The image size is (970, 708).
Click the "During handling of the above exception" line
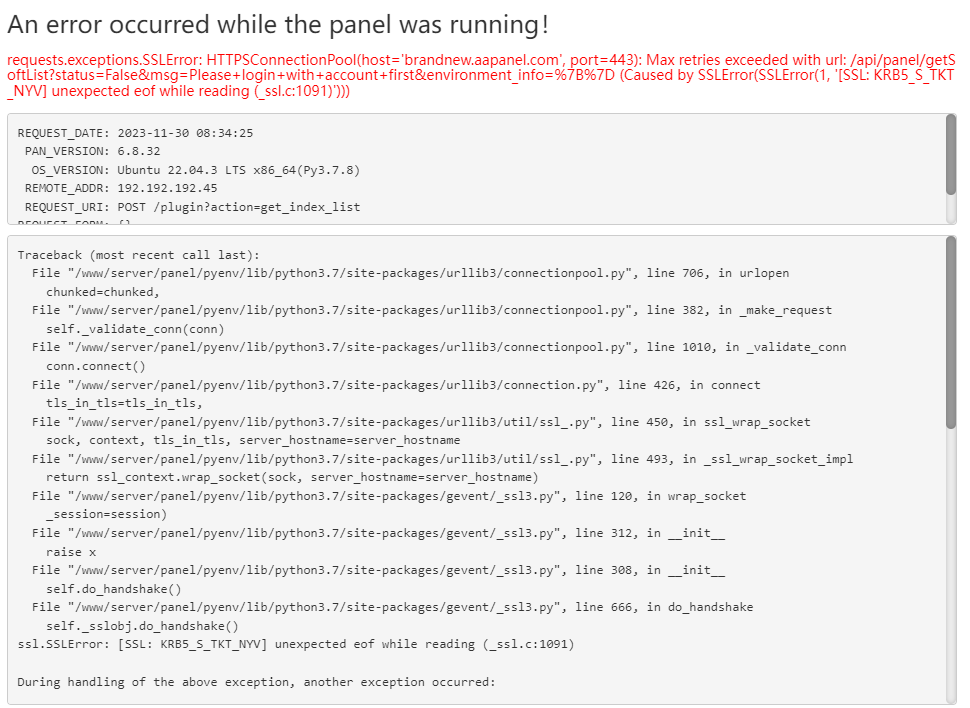pos(256,682)
